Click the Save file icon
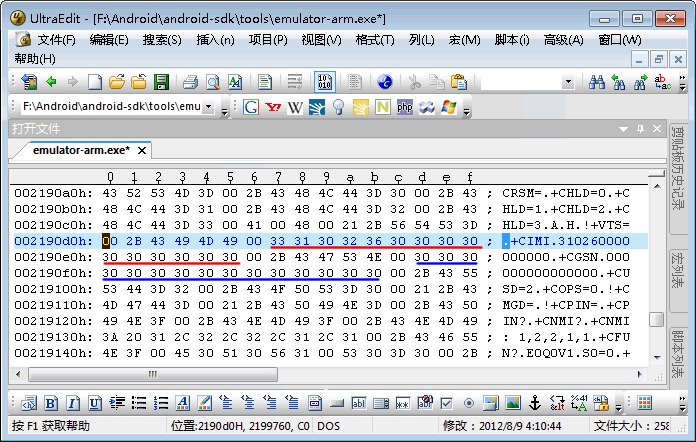 click(160, 82)
